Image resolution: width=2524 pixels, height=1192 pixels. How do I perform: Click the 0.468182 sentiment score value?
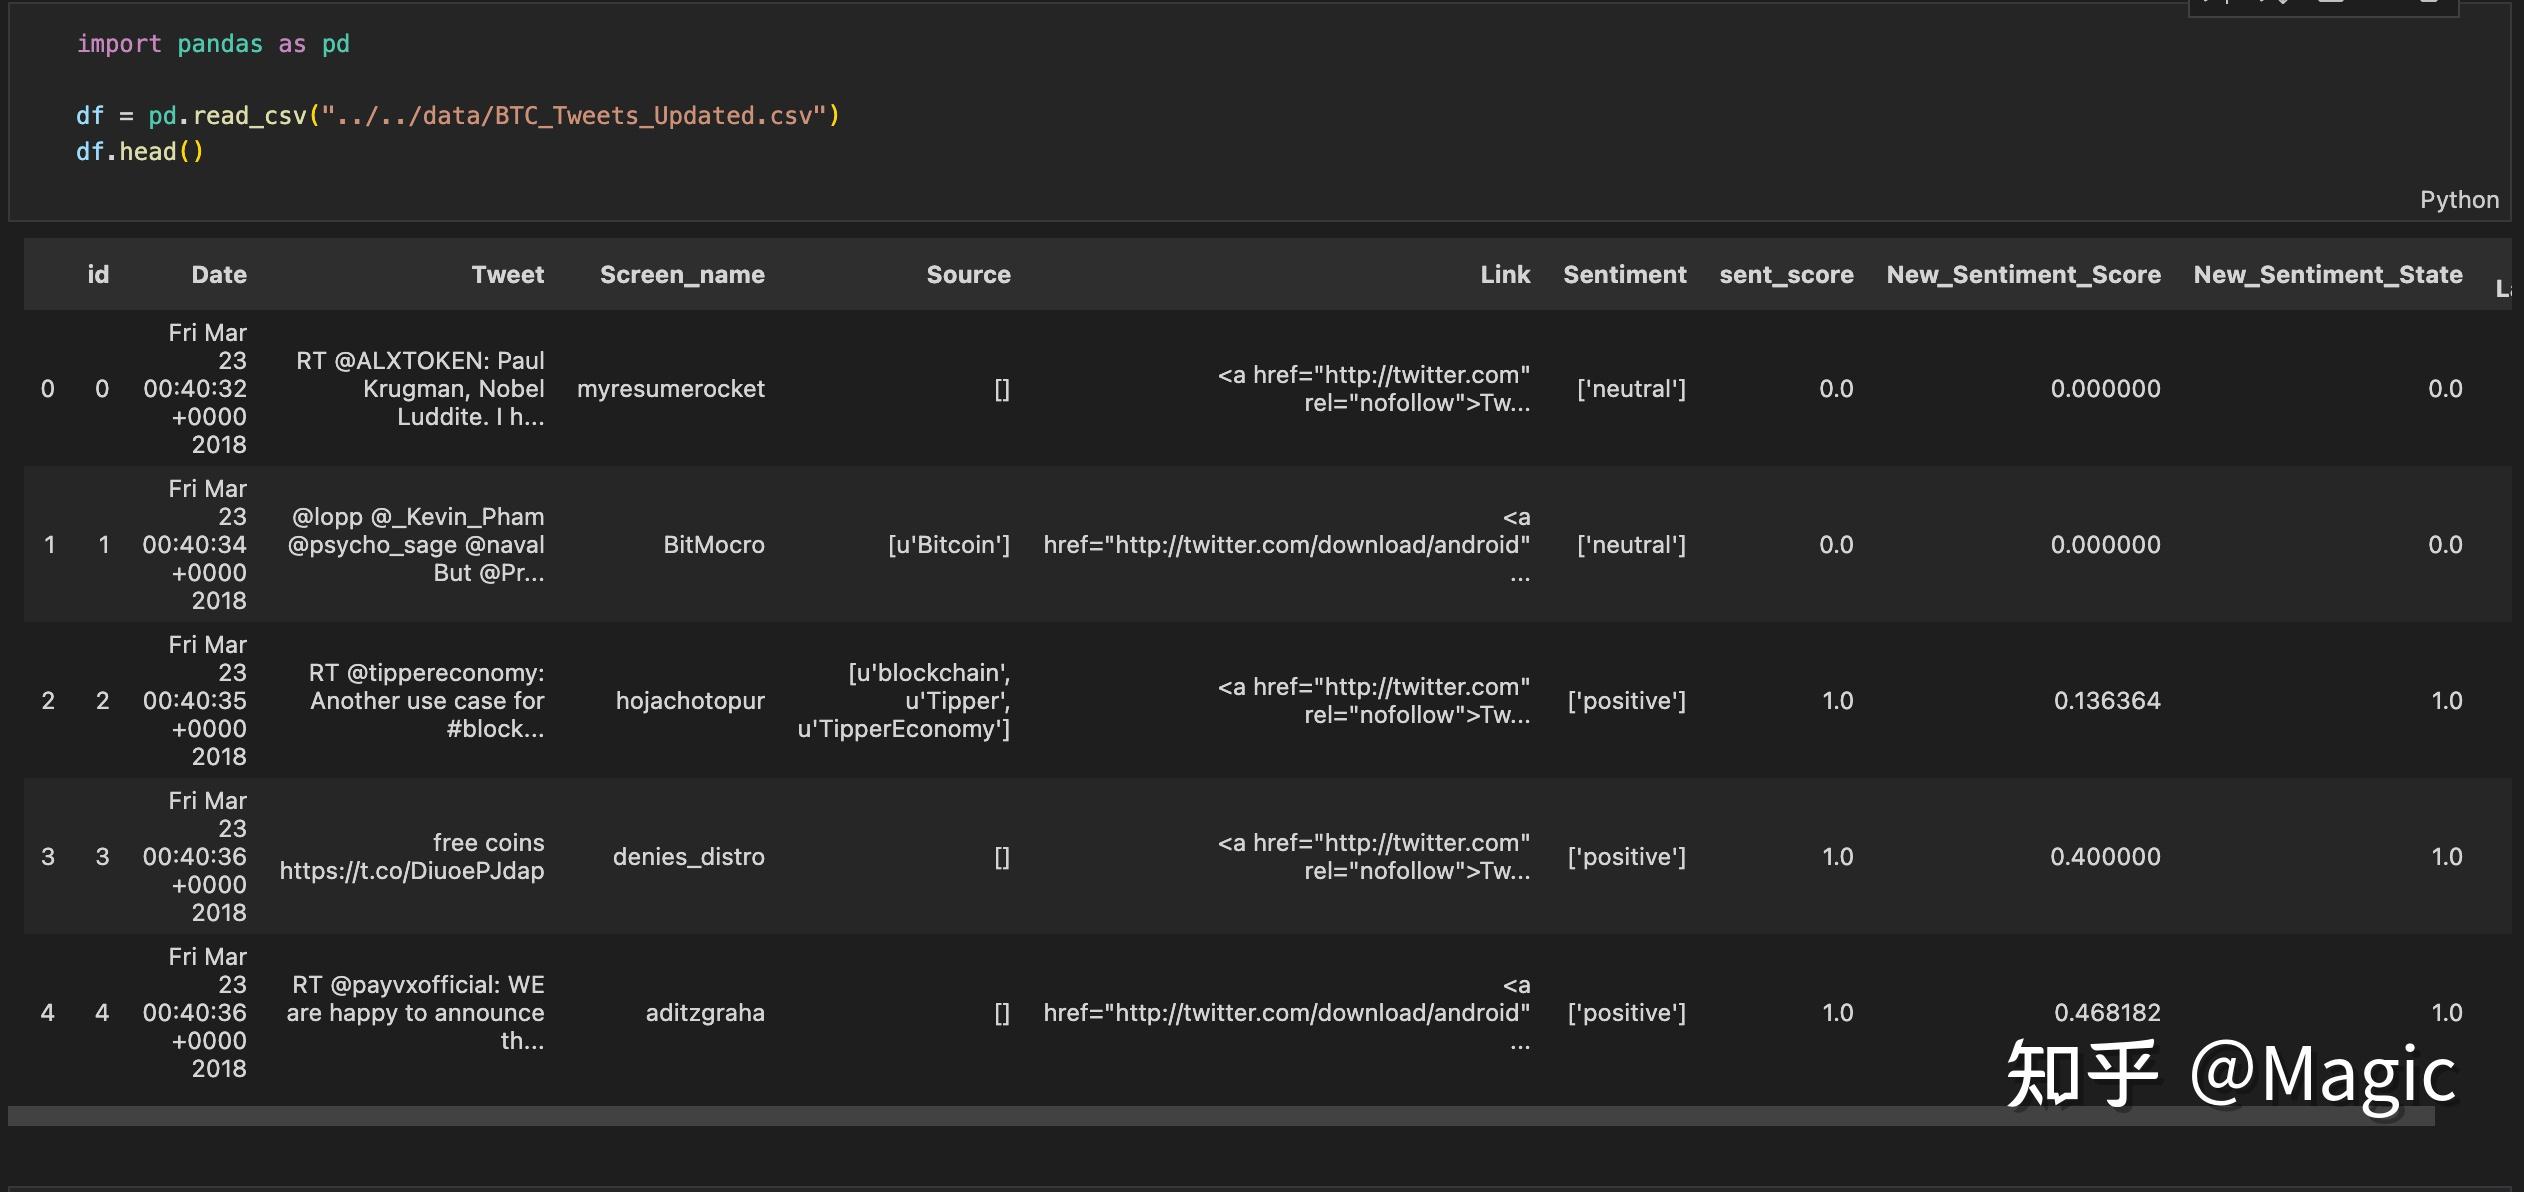[x=2107, y=1013]
